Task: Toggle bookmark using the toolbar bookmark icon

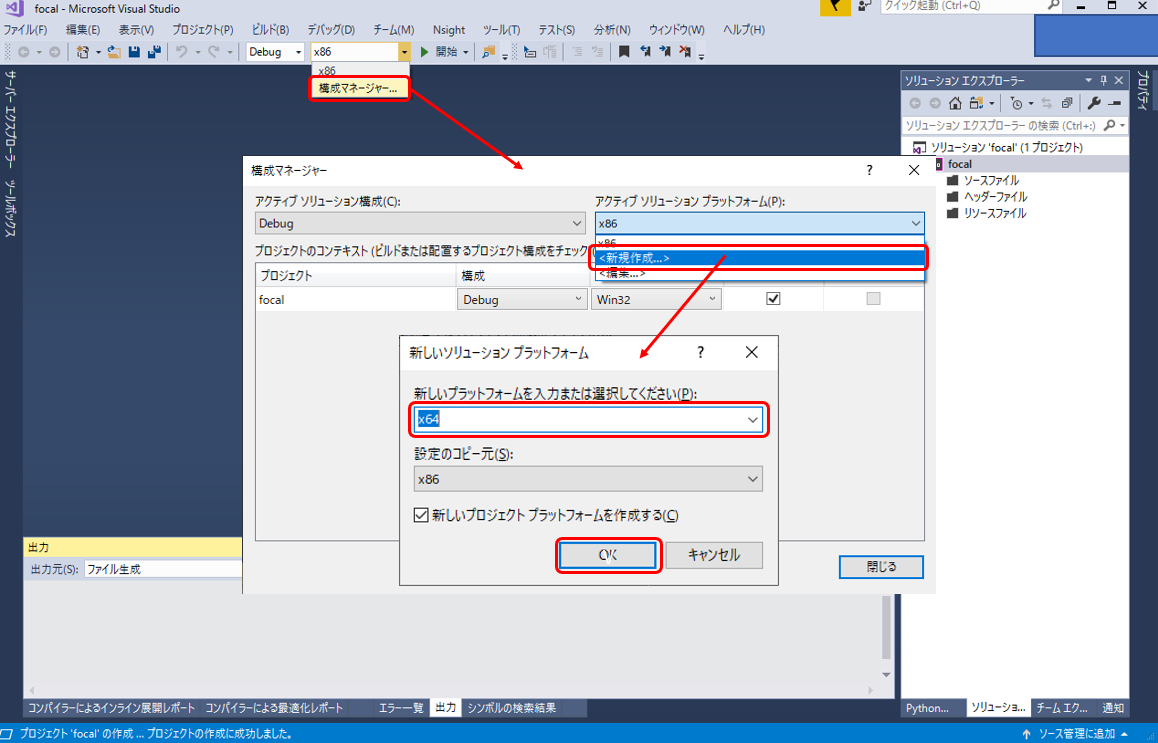Action: (624, 52)
